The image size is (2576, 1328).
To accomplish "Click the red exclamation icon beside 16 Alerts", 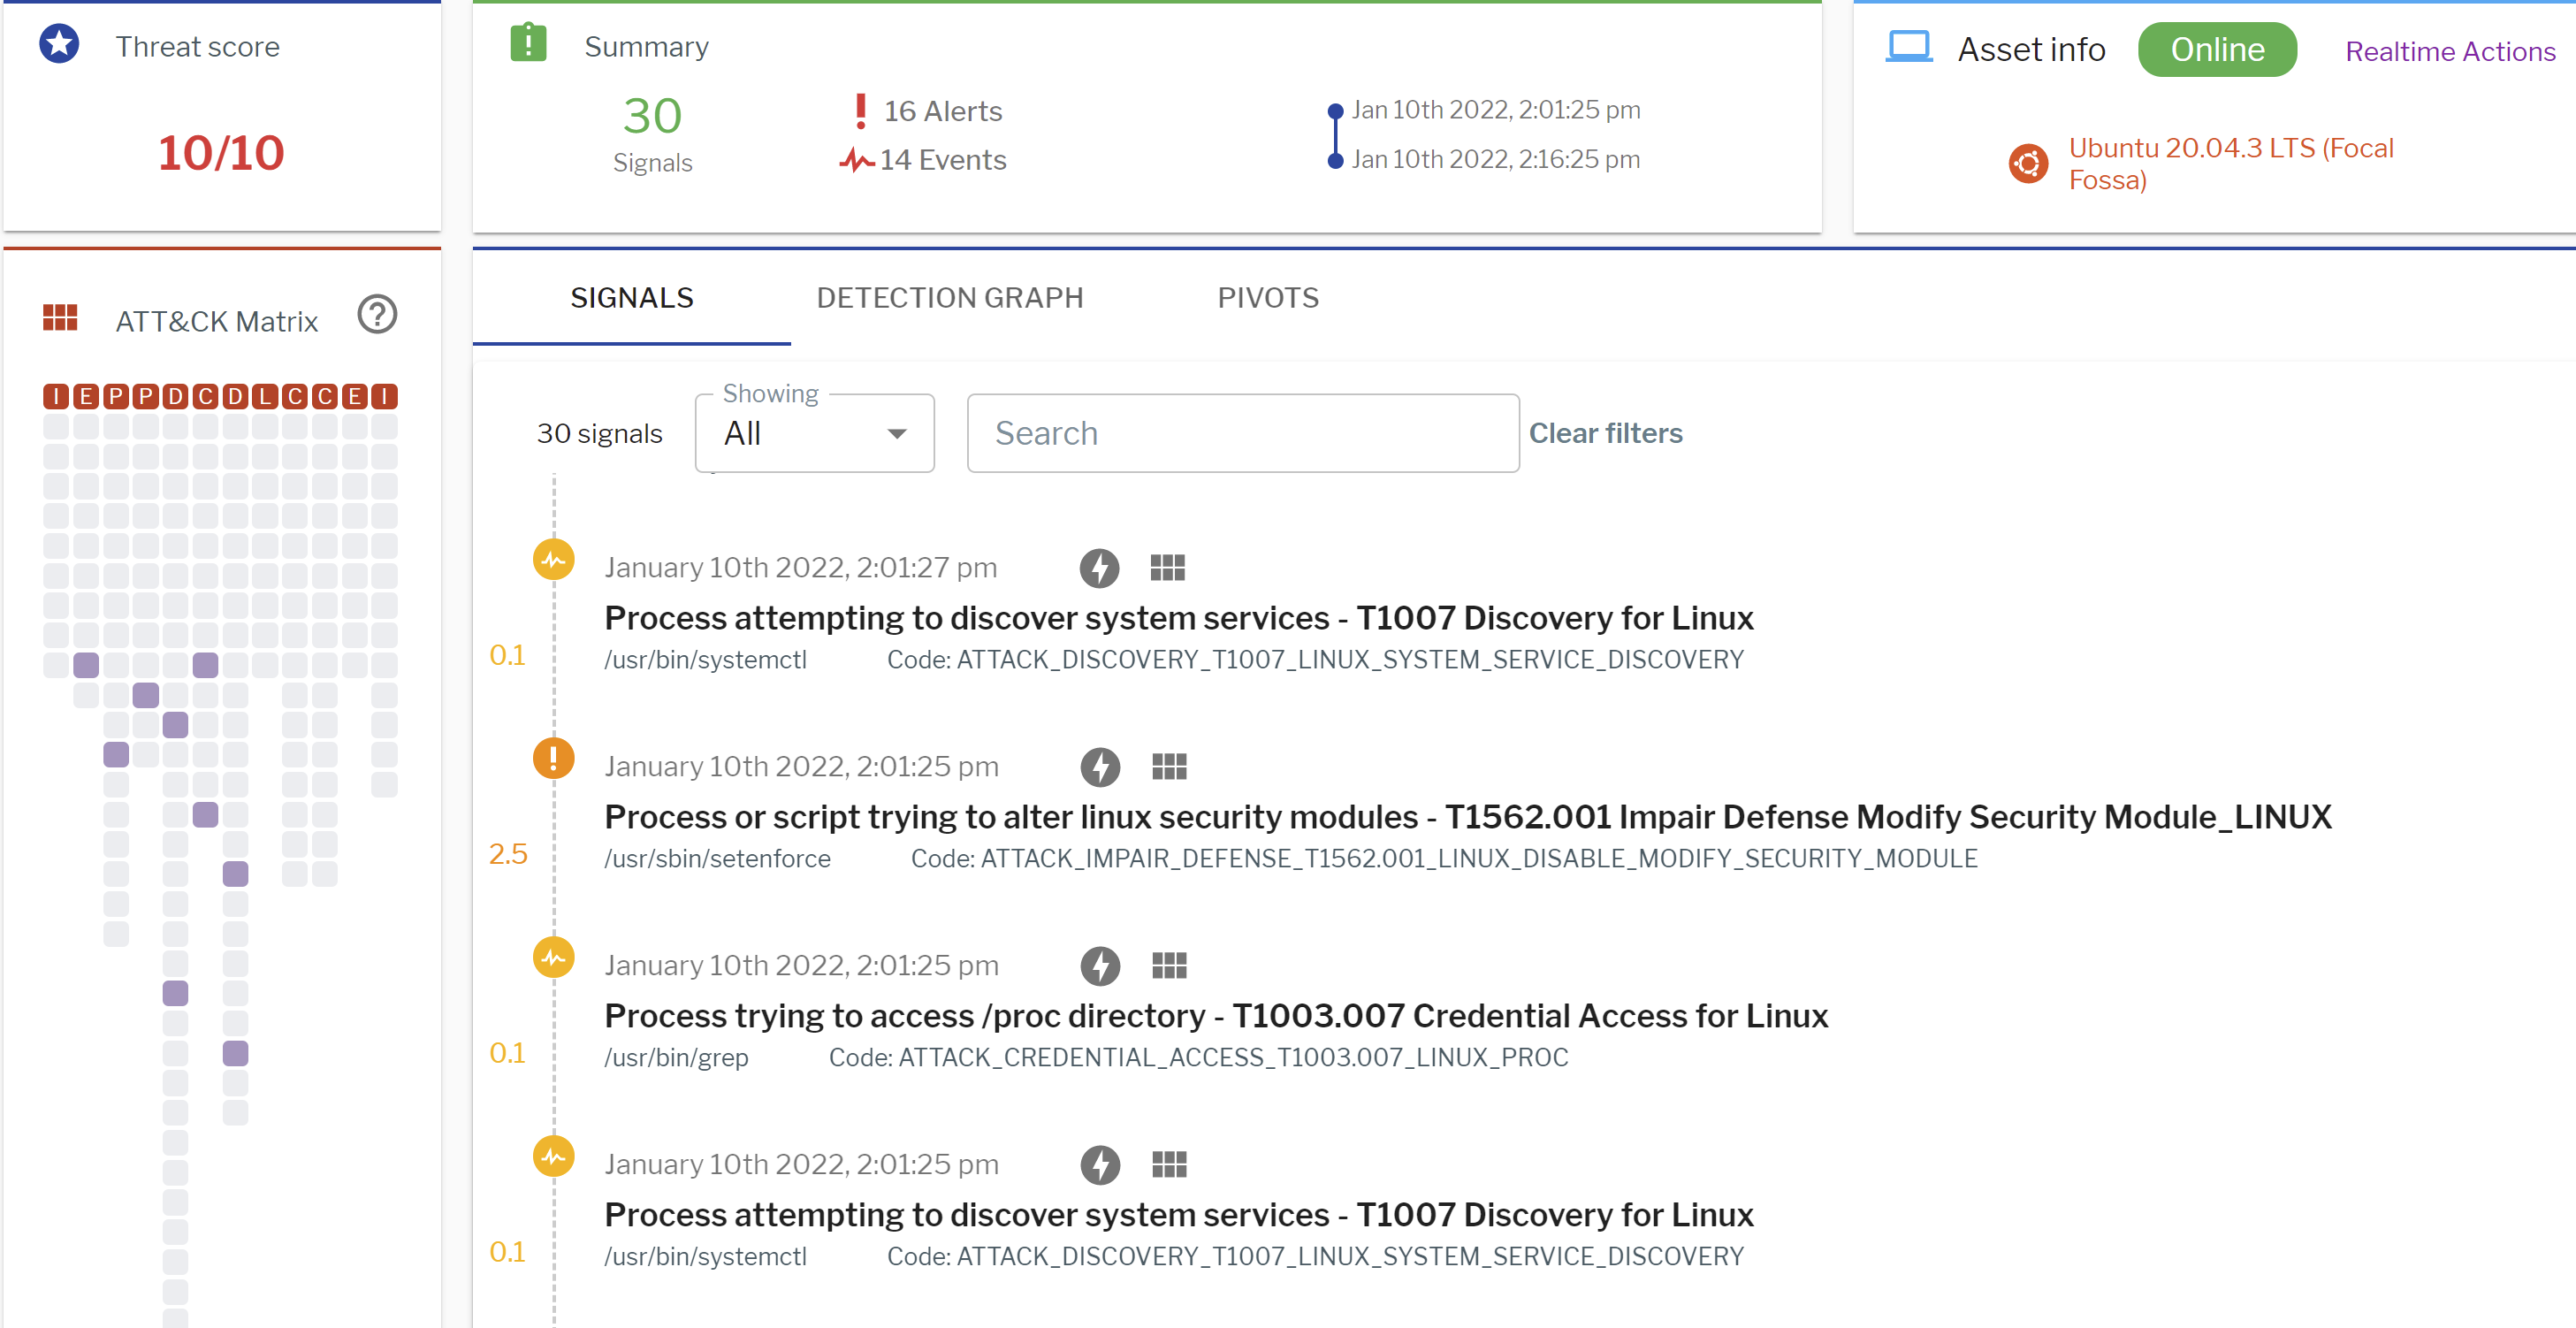I will pos(860,111).
